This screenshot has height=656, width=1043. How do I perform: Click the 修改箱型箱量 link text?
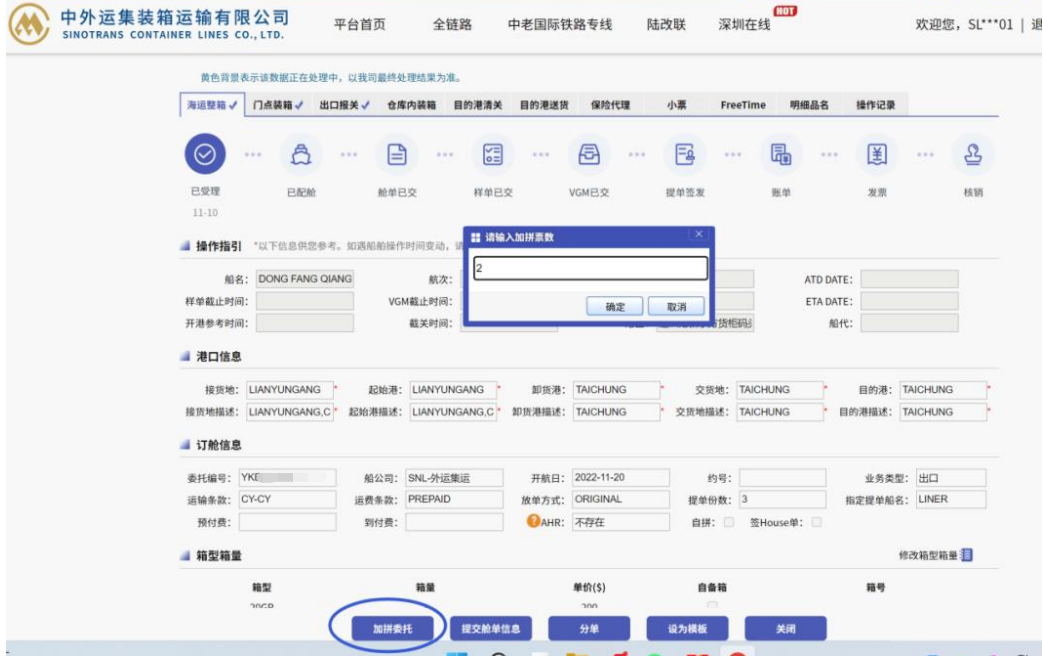point(928,555)
